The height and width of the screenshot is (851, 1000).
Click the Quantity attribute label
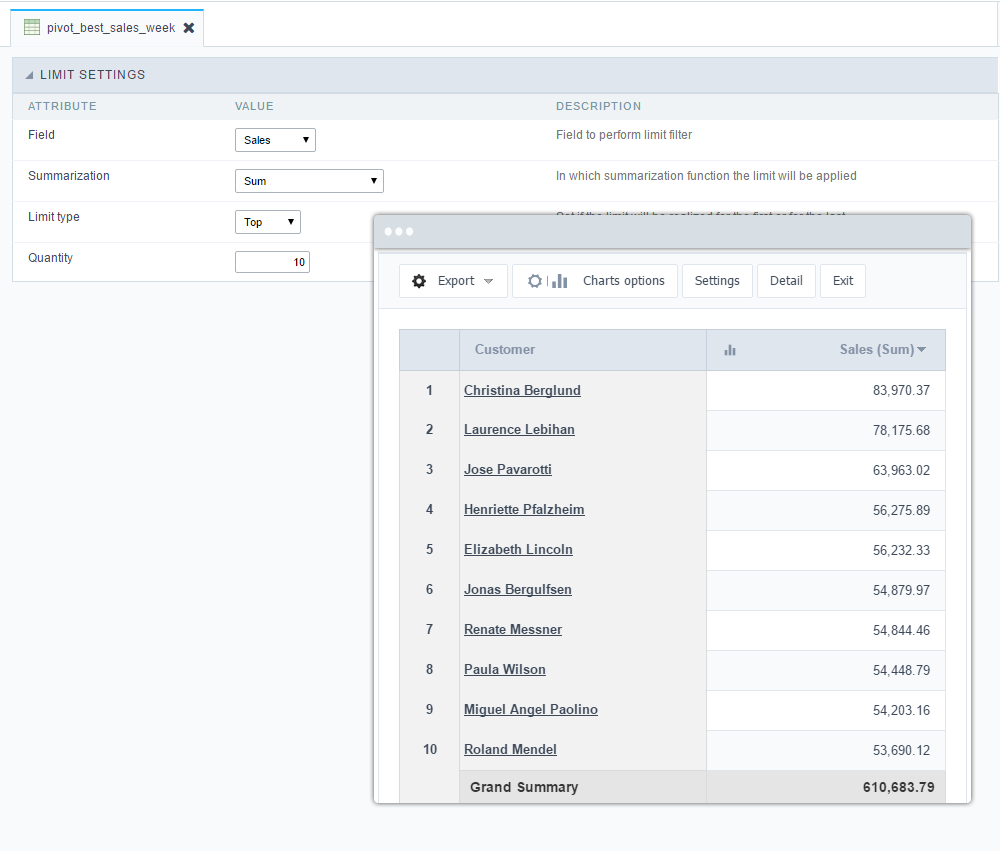pyautogui.click(x=50, y=258)
